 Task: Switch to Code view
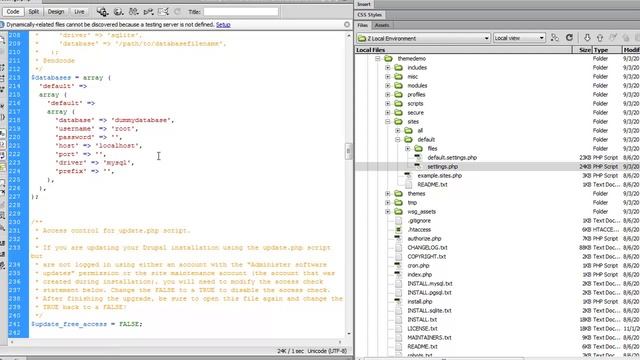click(13, 12)
